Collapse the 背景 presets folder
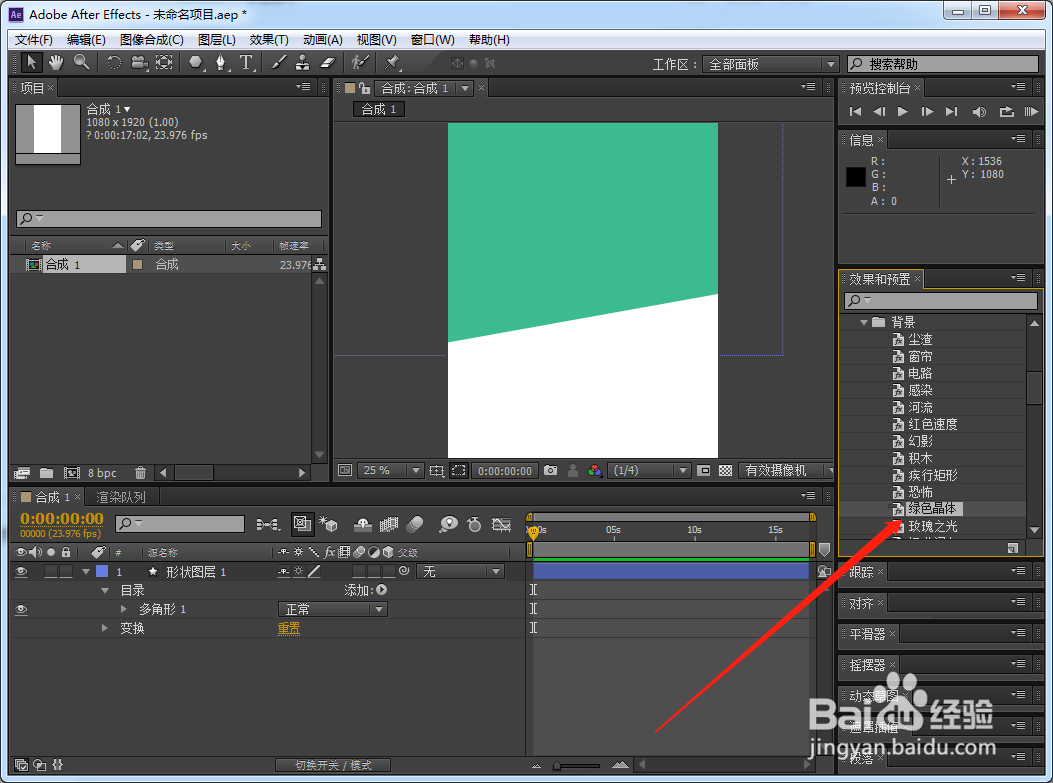 (864, 322)
